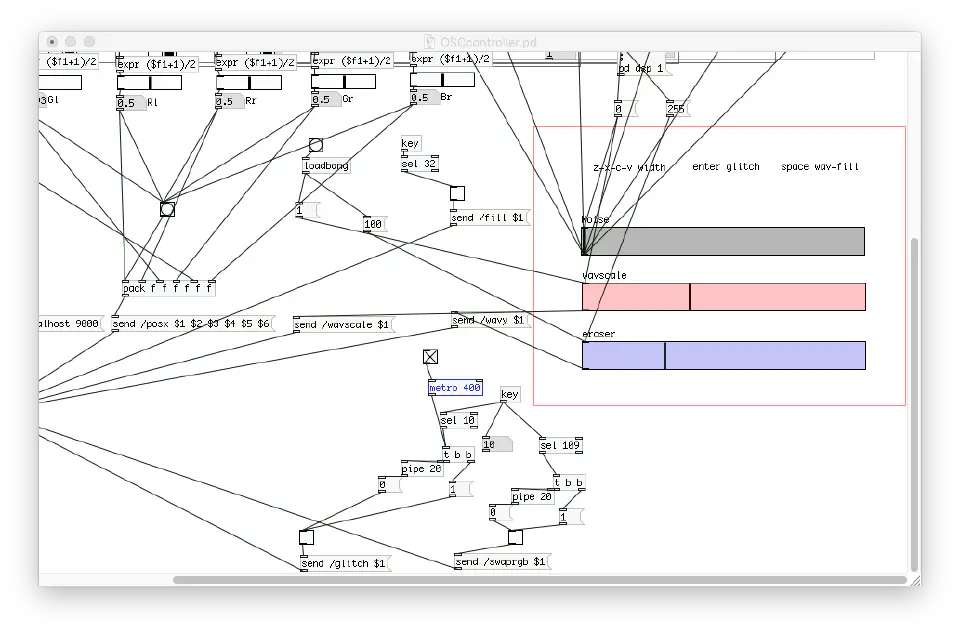Viewport: 960px width, 633px height.
Task: Click the gray noise slider
Action: click(x=723, y=241)
